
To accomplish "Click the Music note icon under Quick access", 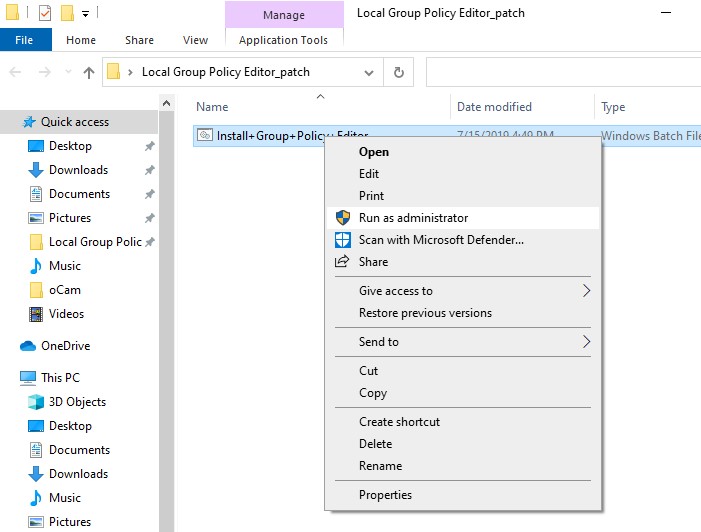I will click(36, 266).
